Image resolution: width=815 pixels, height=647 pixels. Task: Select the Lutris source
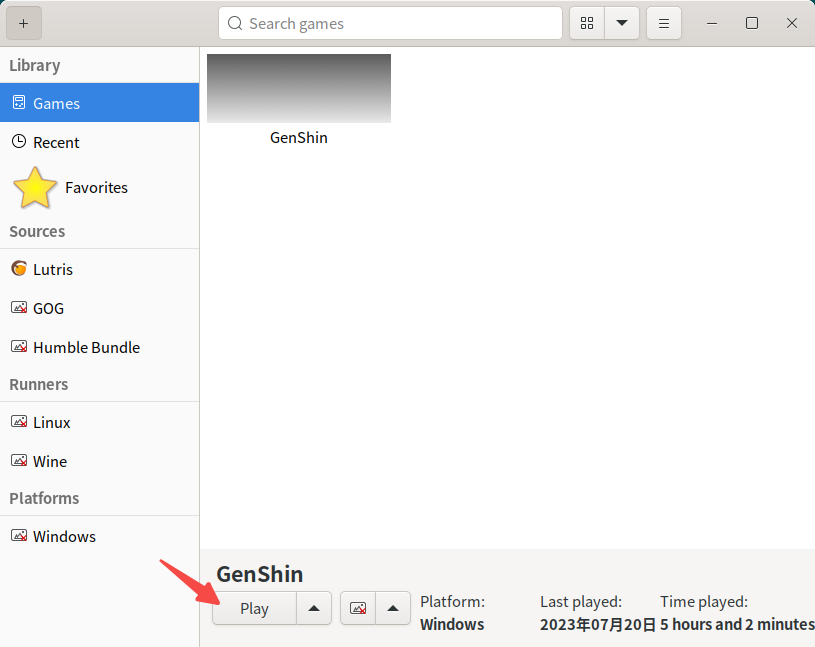[99, 269]
